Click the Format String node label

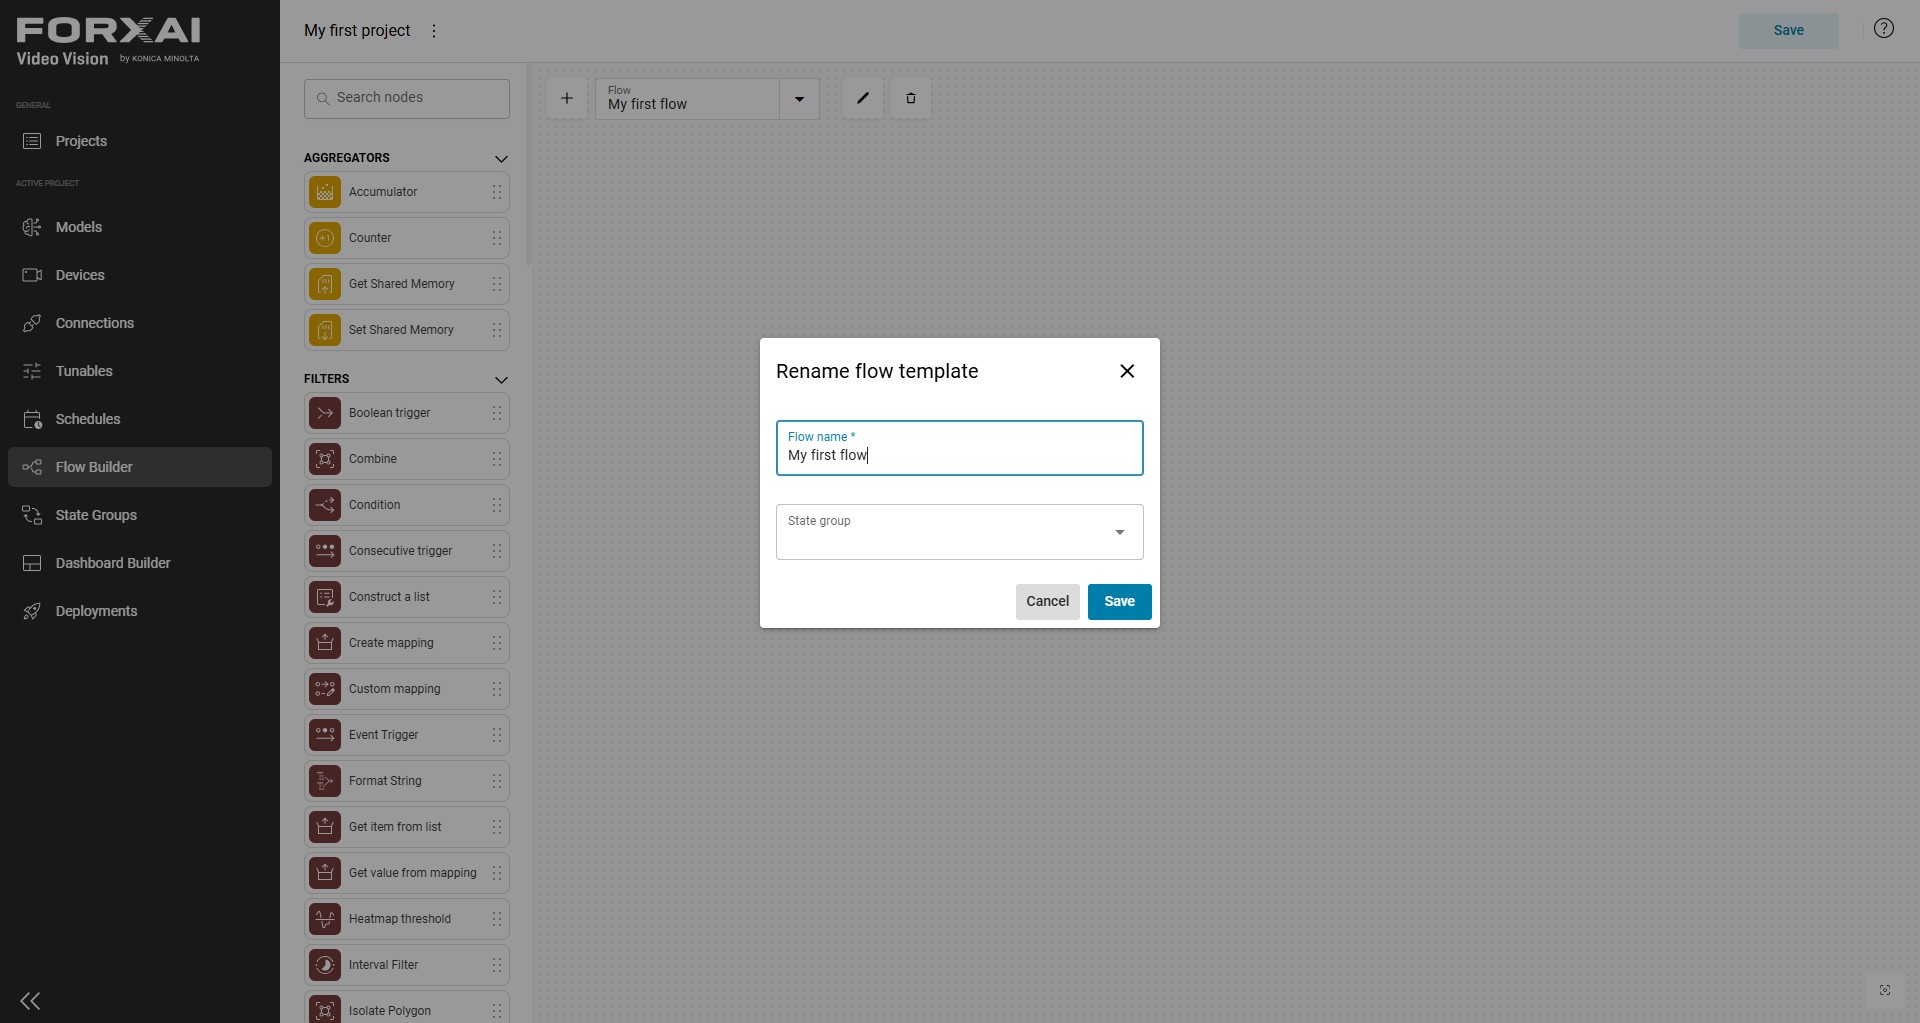[x=385, y=781]
